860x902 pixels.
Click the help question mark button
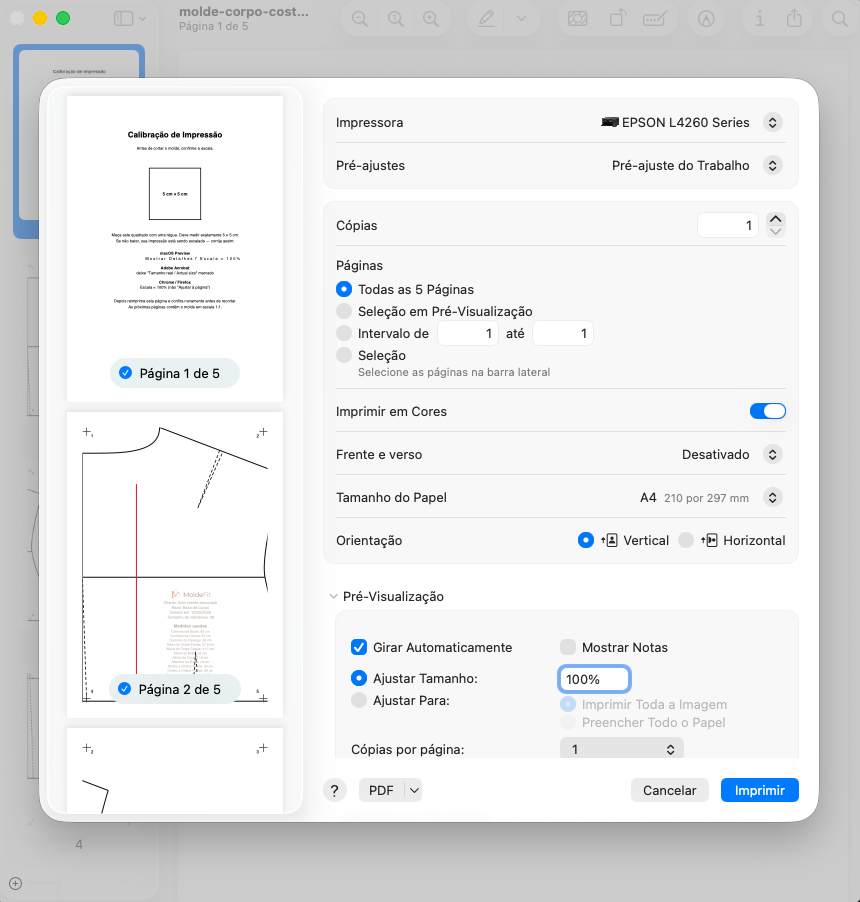tap(335, 790)
